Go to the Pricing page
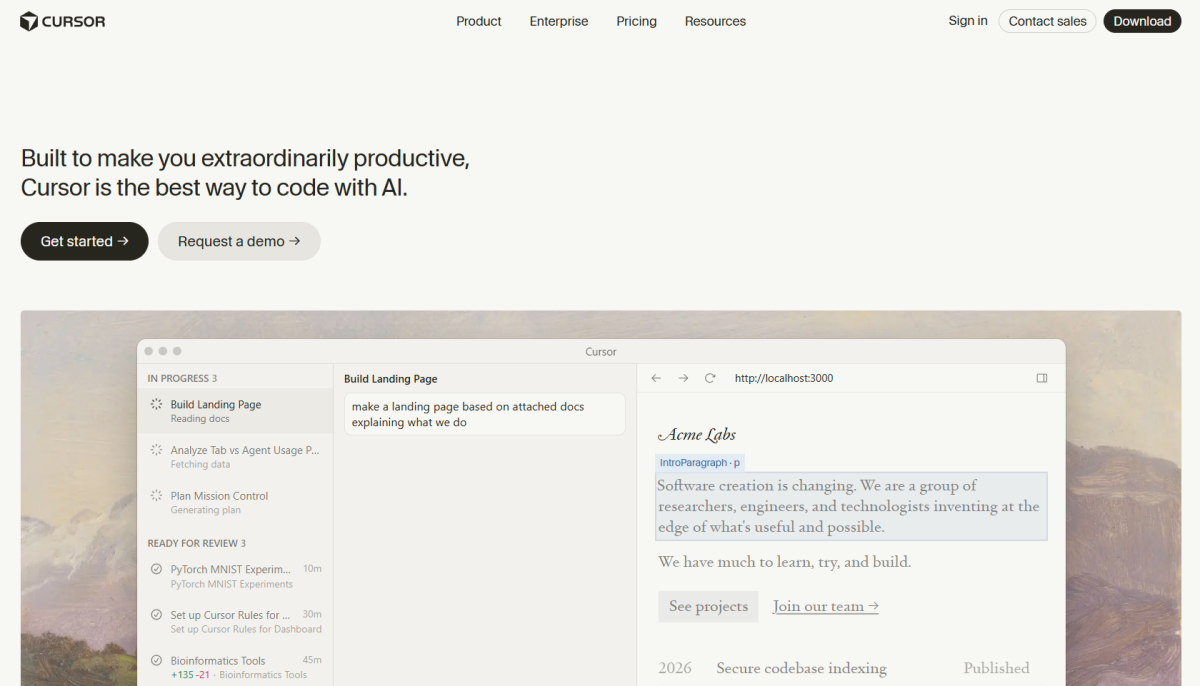 (636, 21)
